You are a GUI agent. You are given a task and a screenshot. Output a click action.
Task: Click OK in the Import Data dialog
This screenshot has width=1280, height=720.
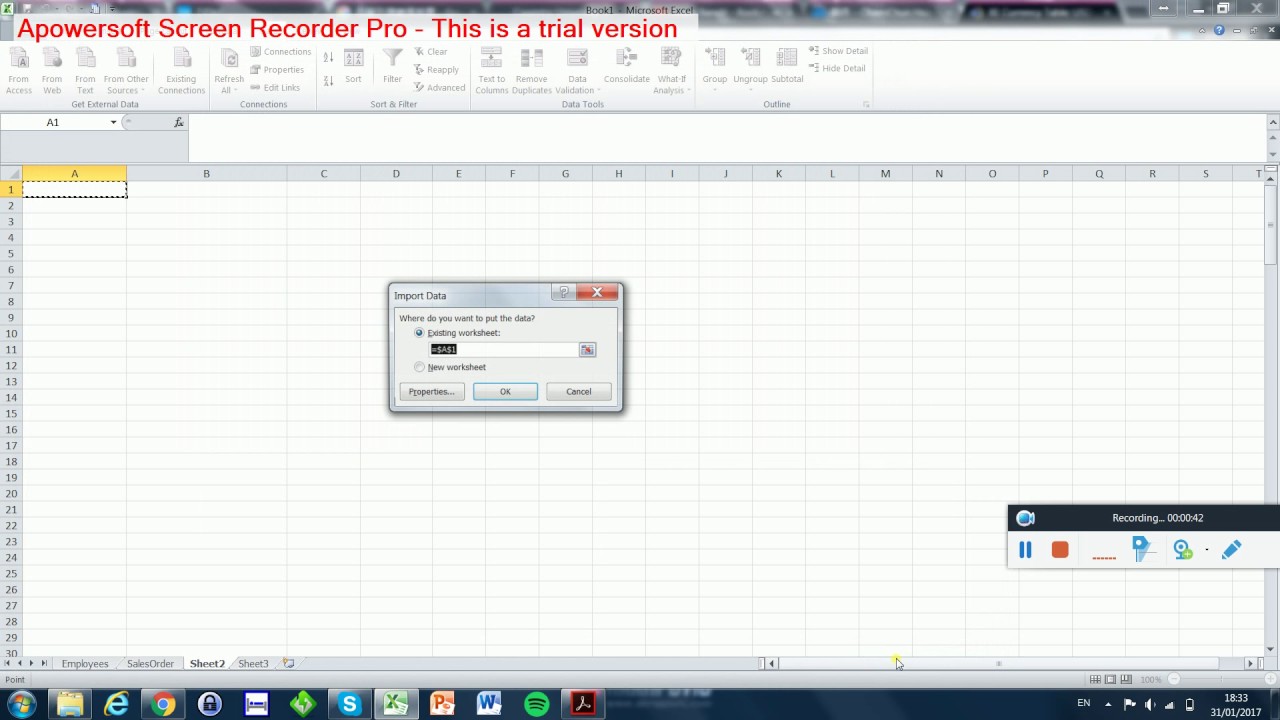(x=505, y=391)
